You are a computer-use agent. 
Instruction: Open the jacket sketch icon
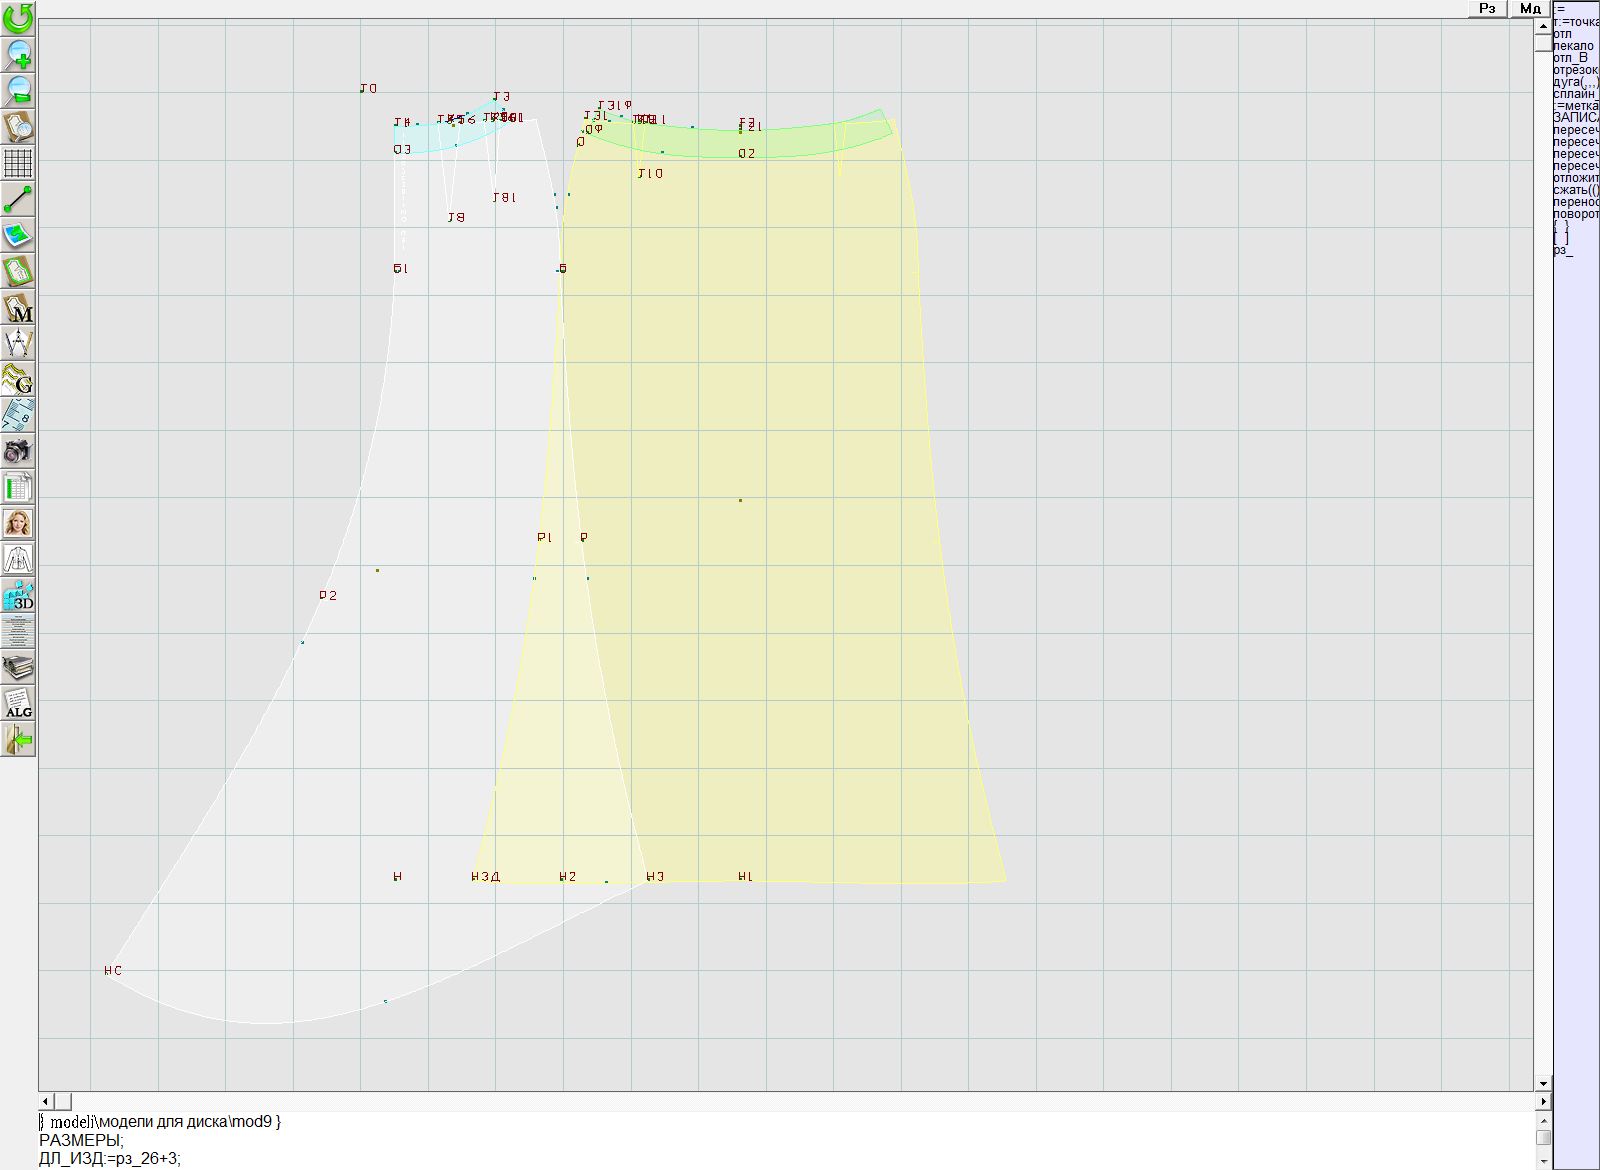(x=18, y=559)
